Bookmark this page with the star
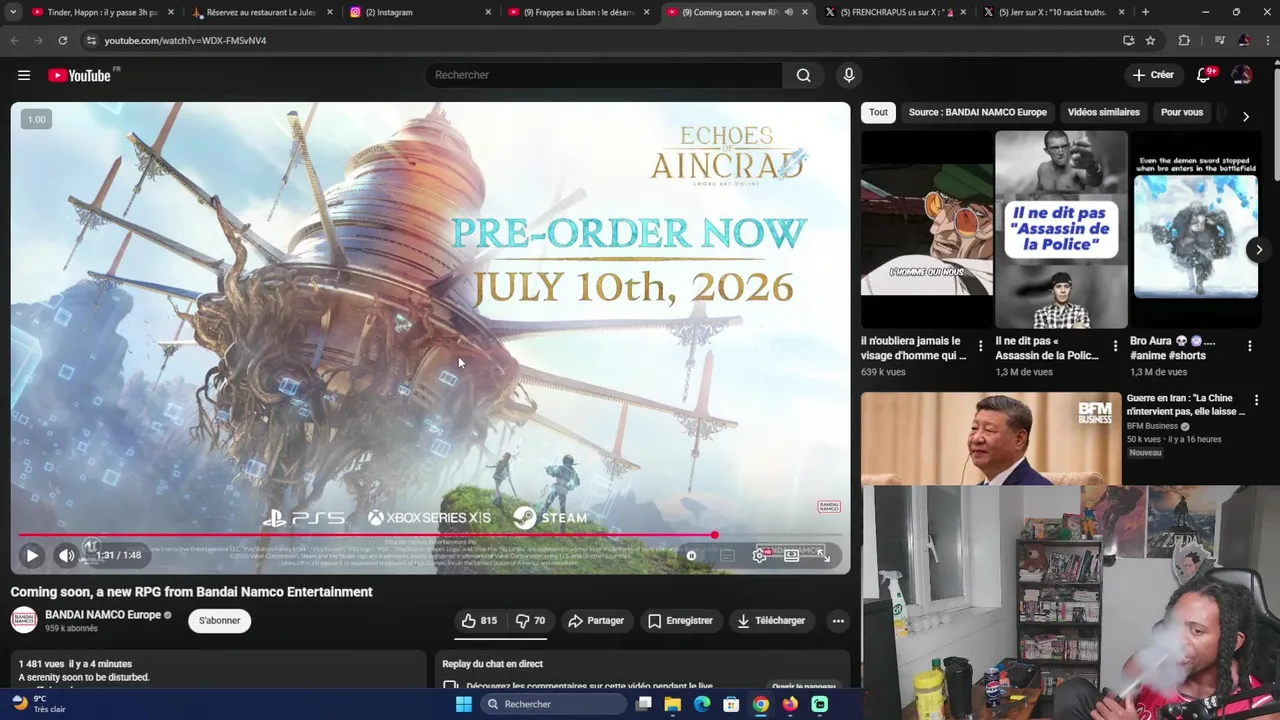Screen dimensions: 1280x720 [1151, 40]
